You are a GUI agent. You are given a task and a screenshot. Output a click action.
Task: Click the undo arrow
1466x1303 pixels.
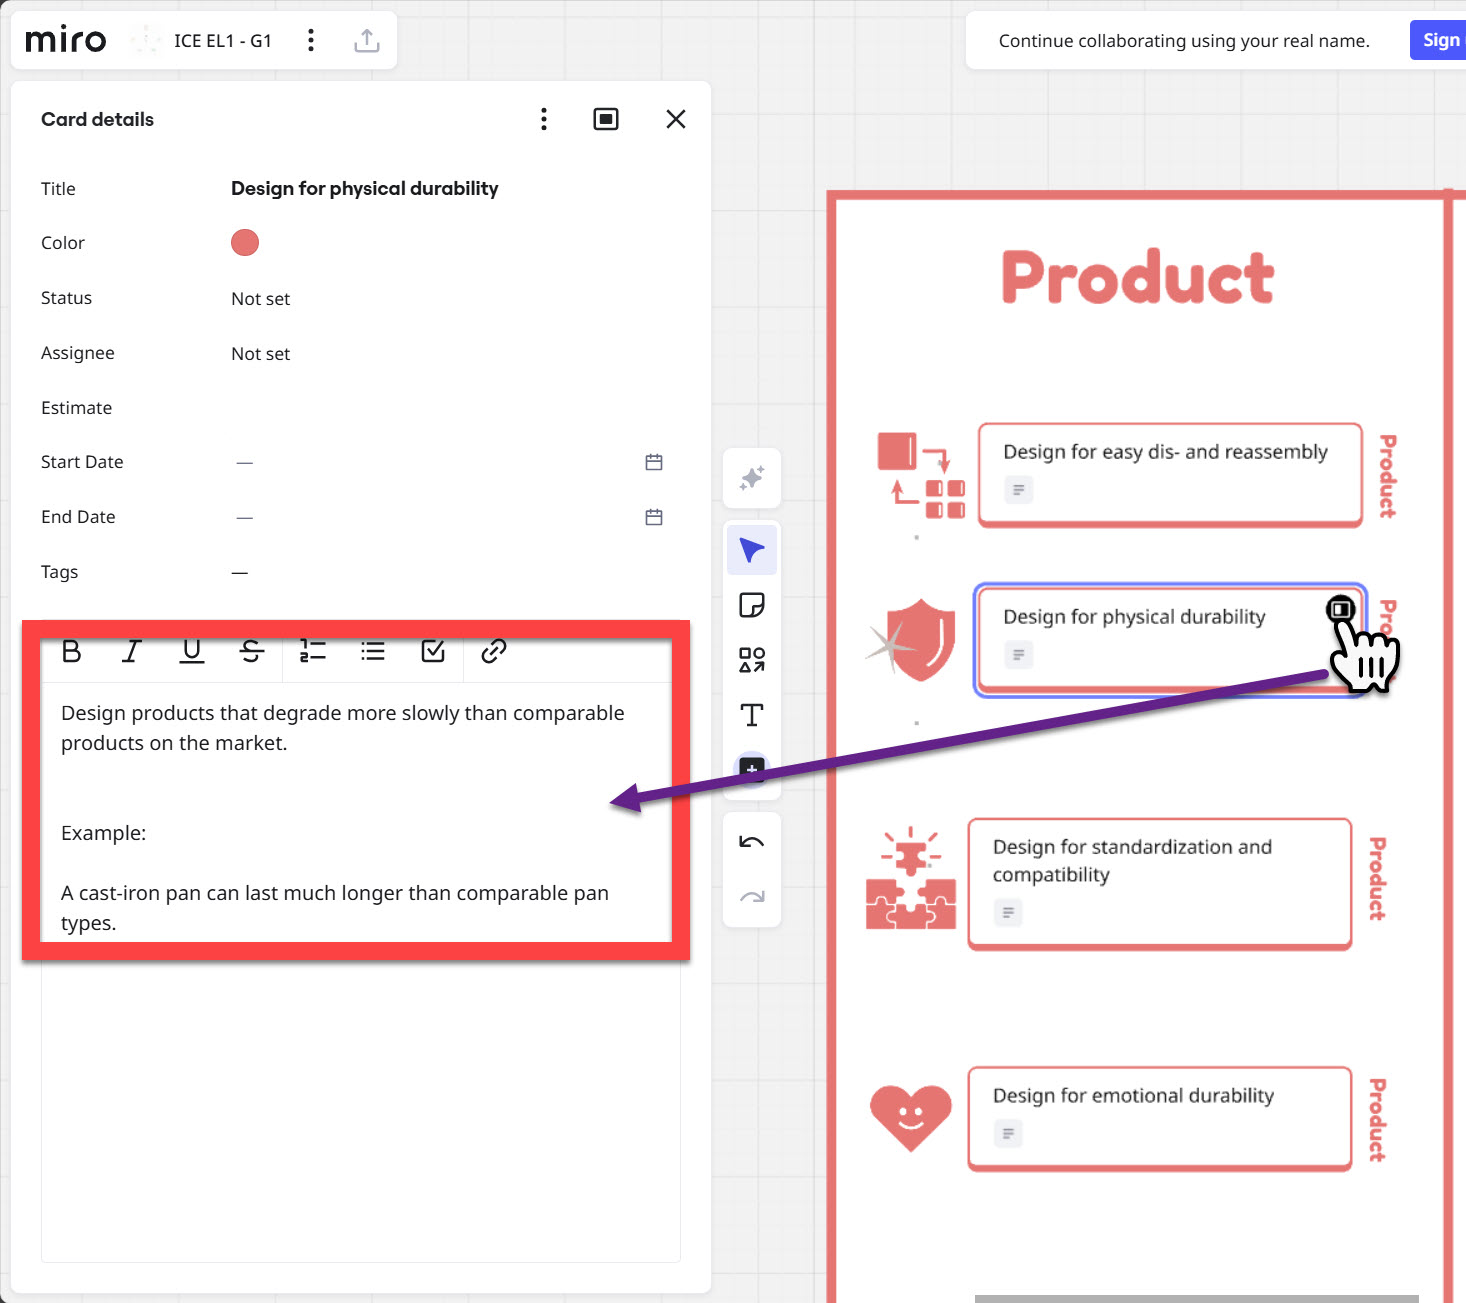[x=751, y=842]
